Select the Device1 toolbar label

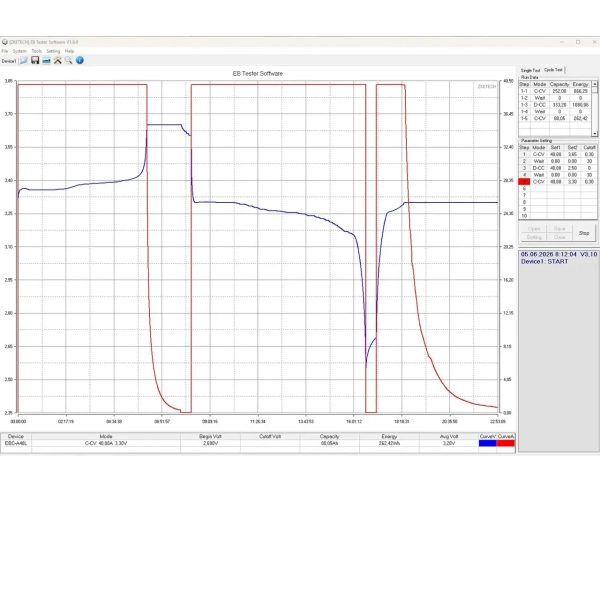coord(9,61)
